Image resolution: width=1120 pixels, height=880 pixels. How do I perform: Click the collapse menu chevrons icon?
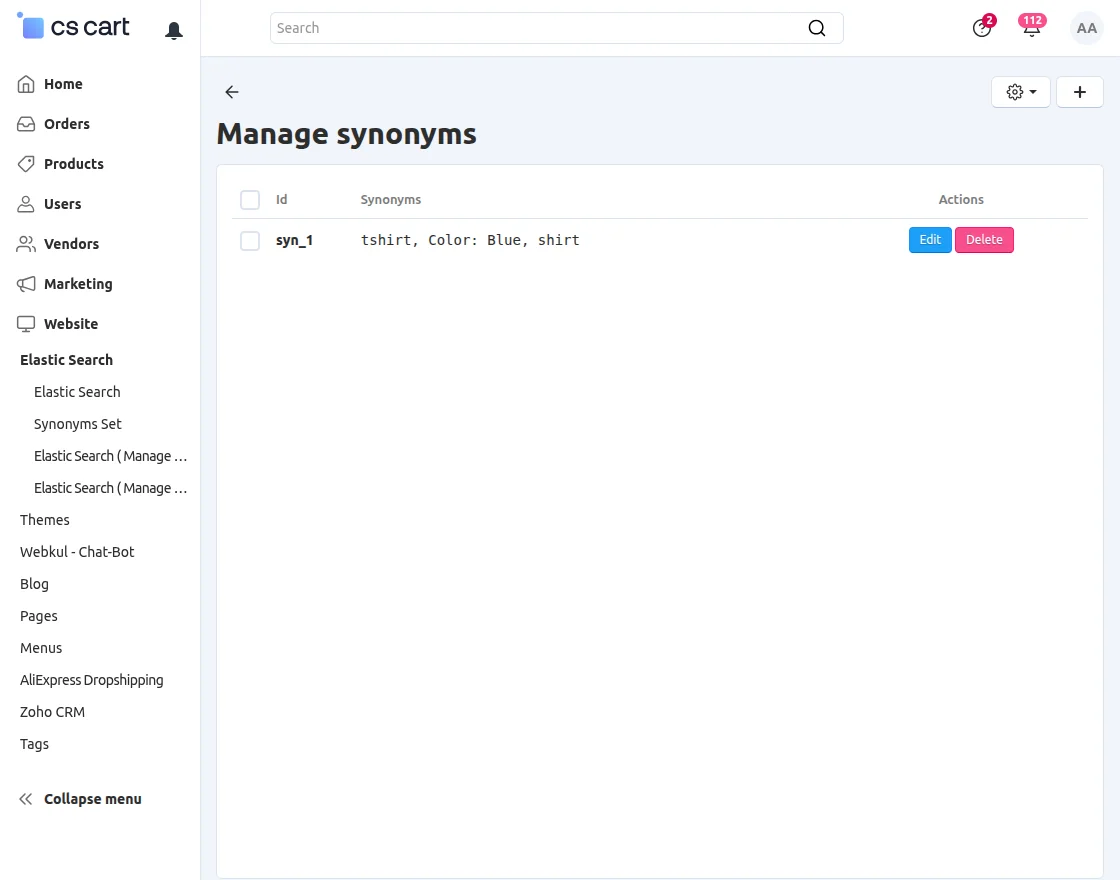[x=26, y=799]
